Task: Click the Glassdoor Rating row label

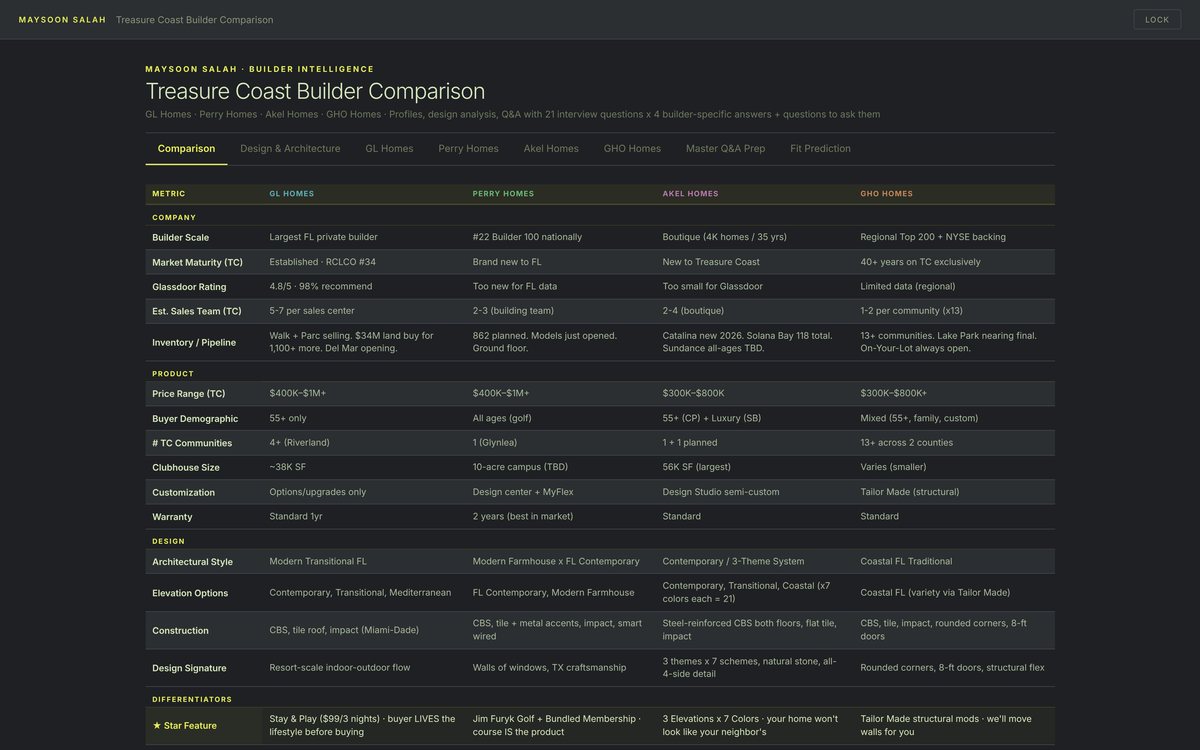Action: (x=191, y=286)
